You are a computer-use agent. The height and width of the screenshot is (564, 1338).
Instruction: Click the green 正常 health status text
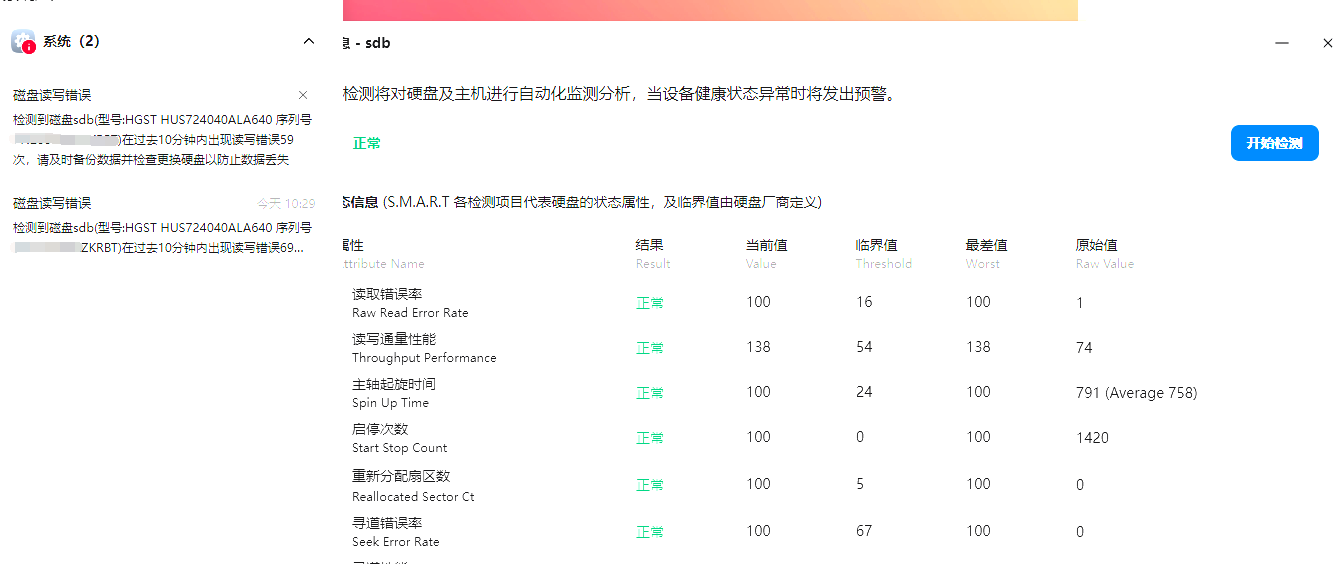[367, 143]
